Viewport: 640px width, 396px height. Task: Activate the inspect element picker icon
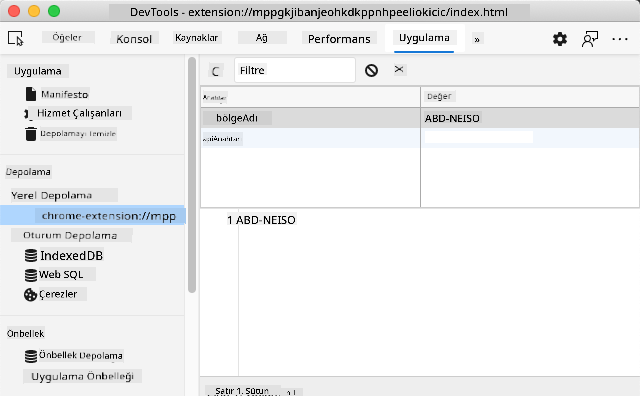click(x=16, y=38)
